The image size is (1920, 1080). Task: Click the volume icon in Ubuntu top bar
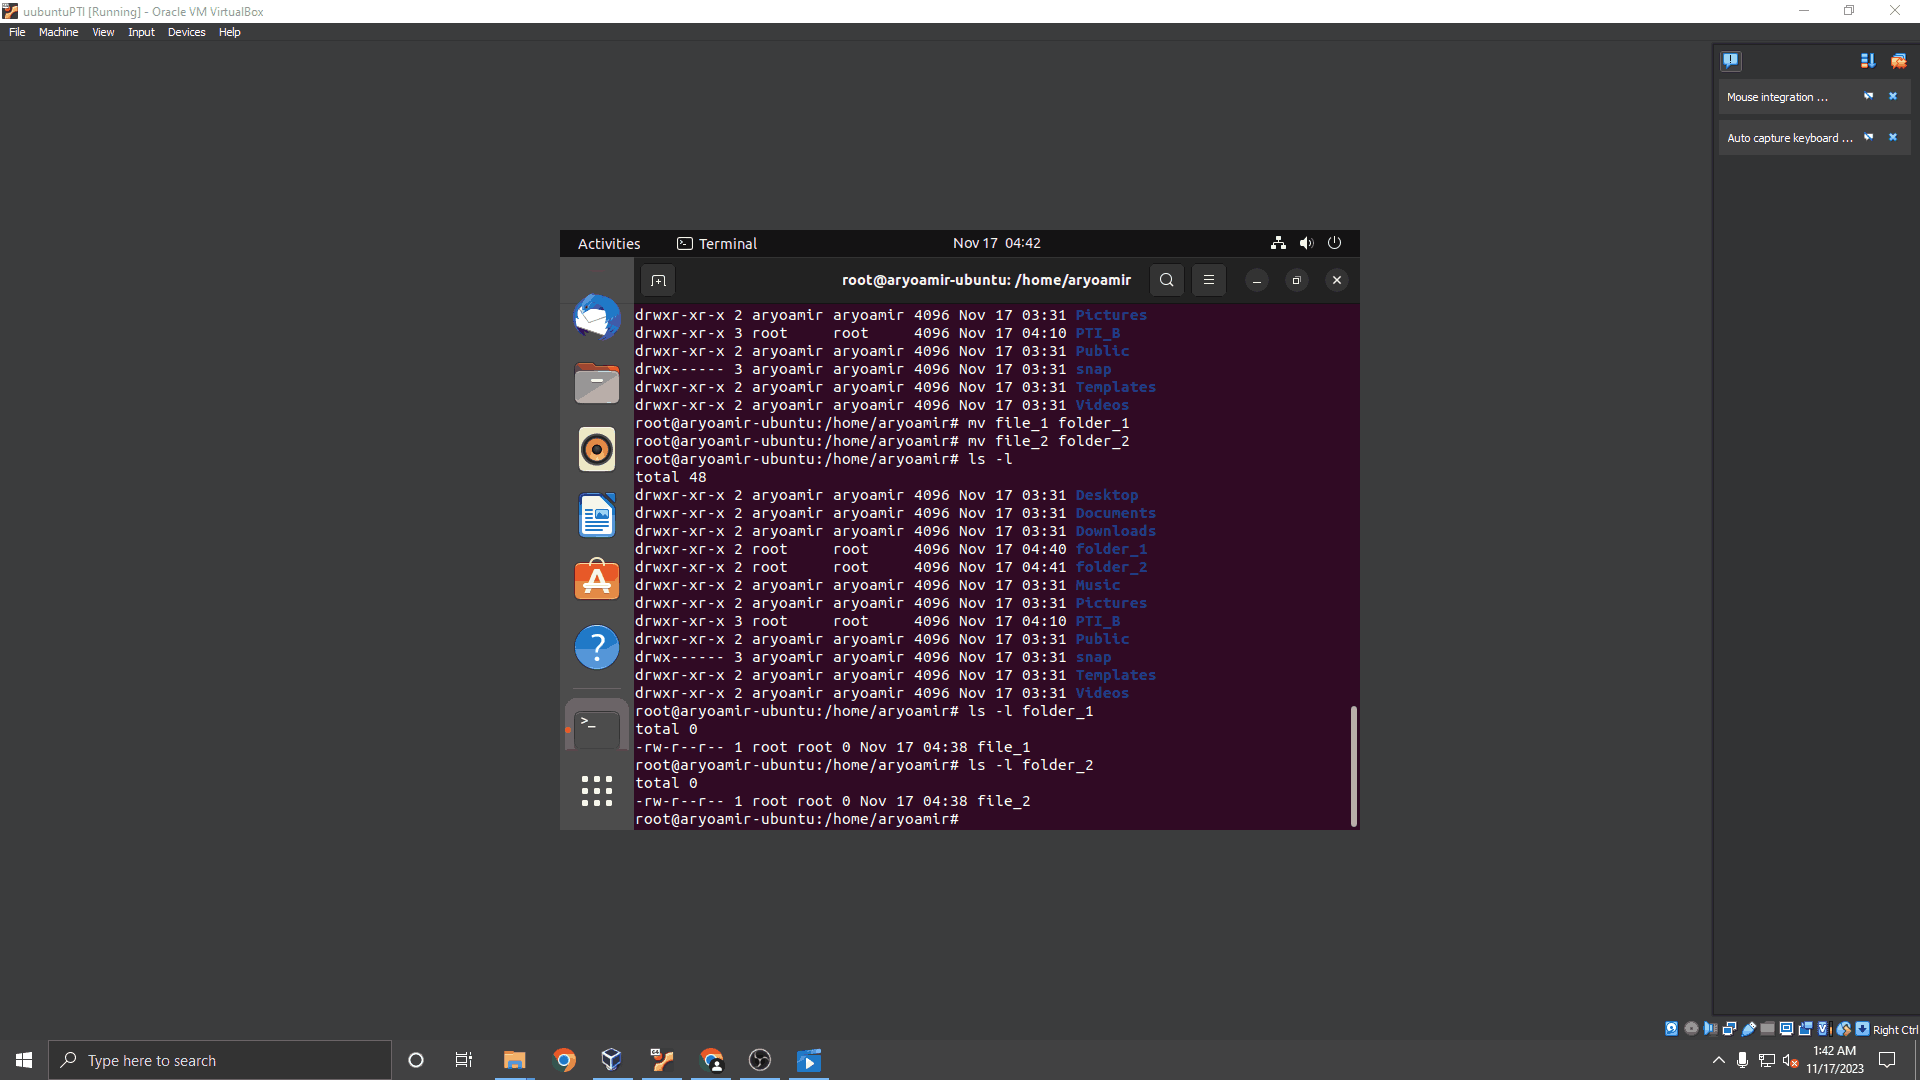1306,243
